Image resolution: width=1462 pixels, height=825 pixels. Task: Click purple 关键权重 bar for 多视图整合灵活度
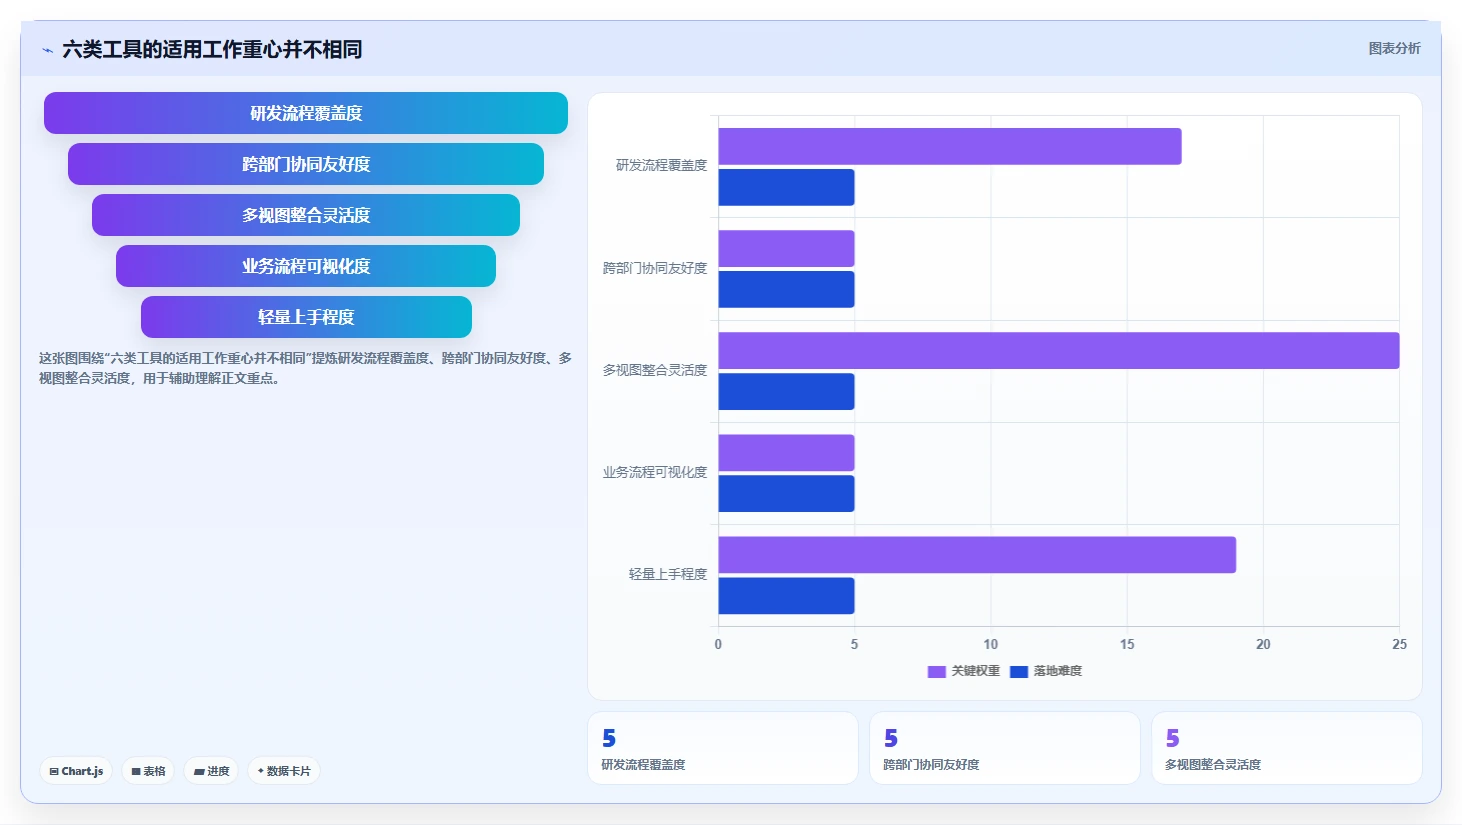click(1059, 350)
